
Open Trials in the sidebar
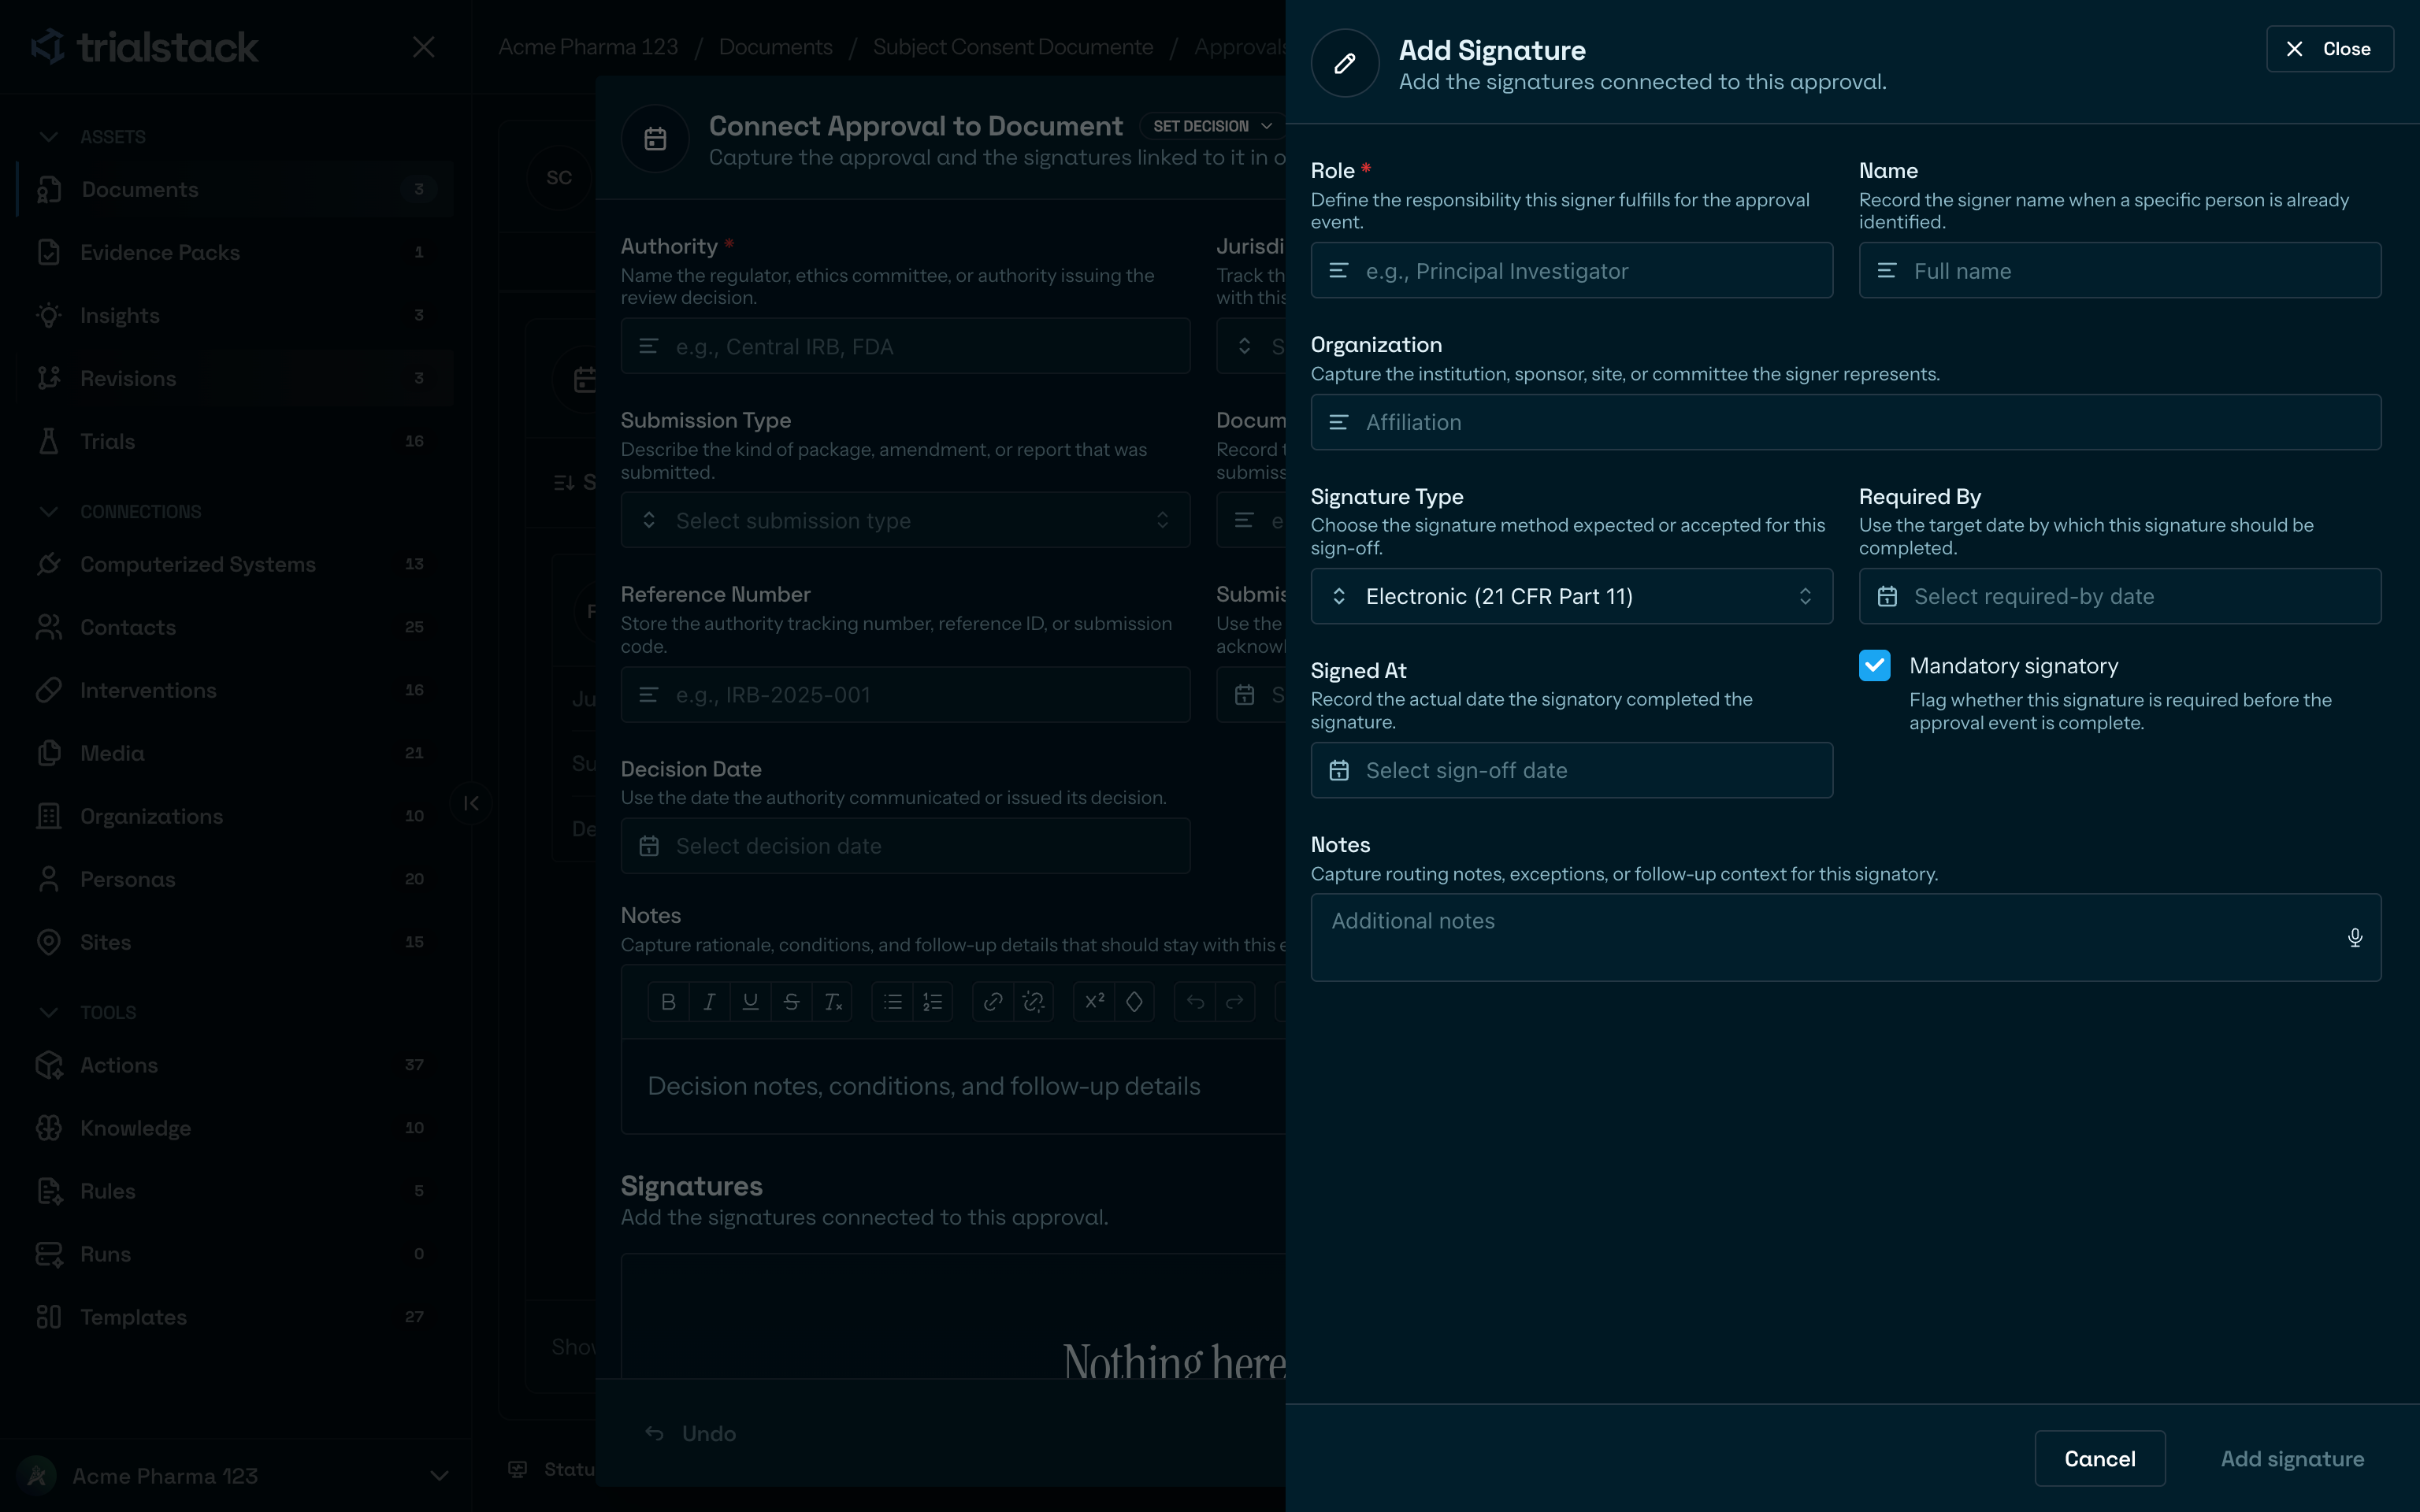coord(234,442)
